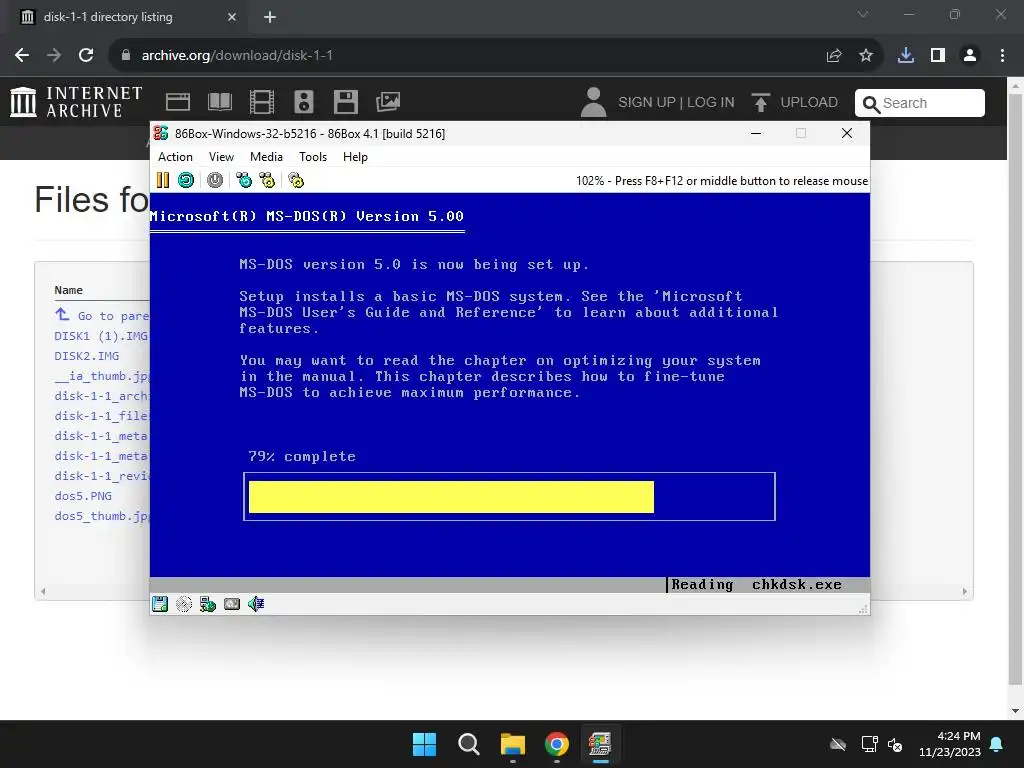Select the disk-1-1 directory listing tab

[129, 17]
